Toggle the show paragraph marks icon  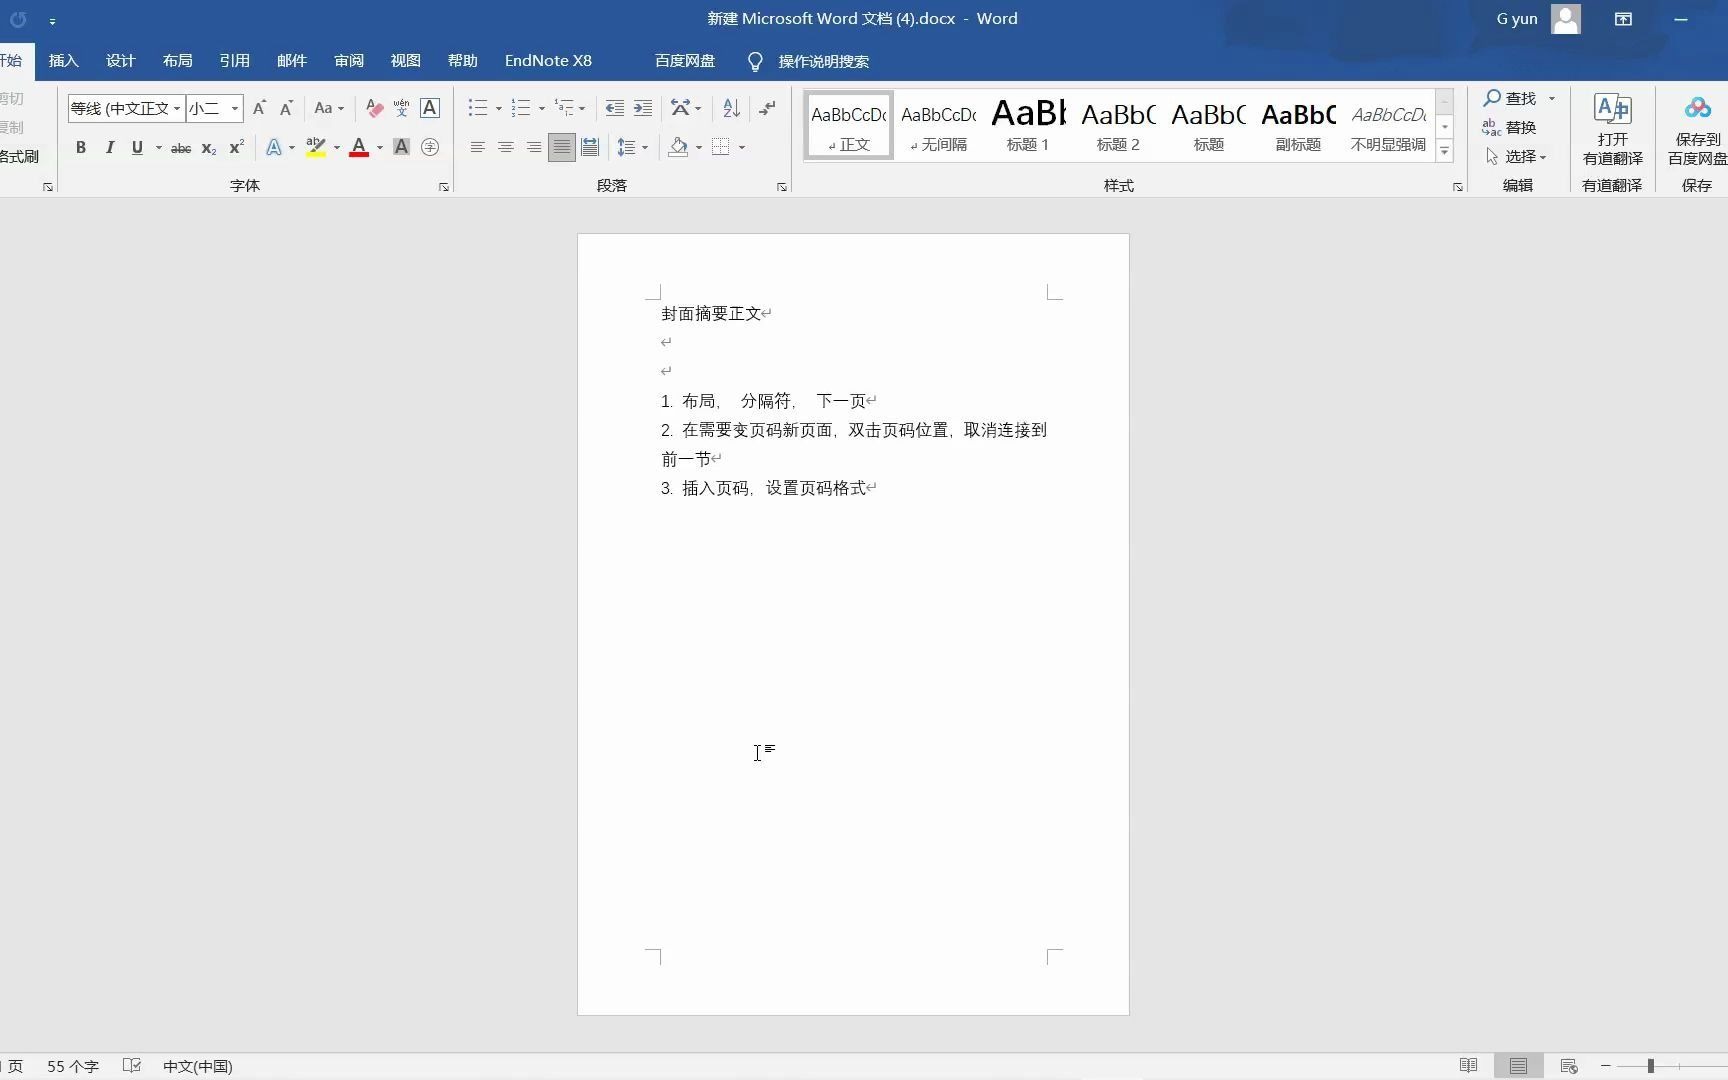point(767,108)
